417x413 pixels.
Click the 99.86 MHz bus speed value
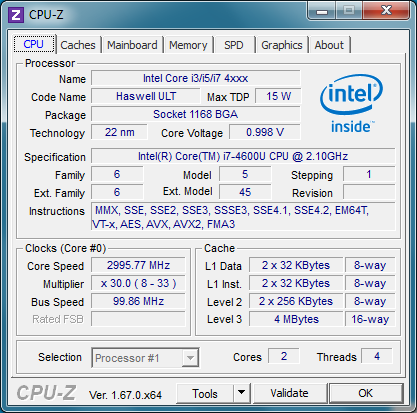click(138, 301)
